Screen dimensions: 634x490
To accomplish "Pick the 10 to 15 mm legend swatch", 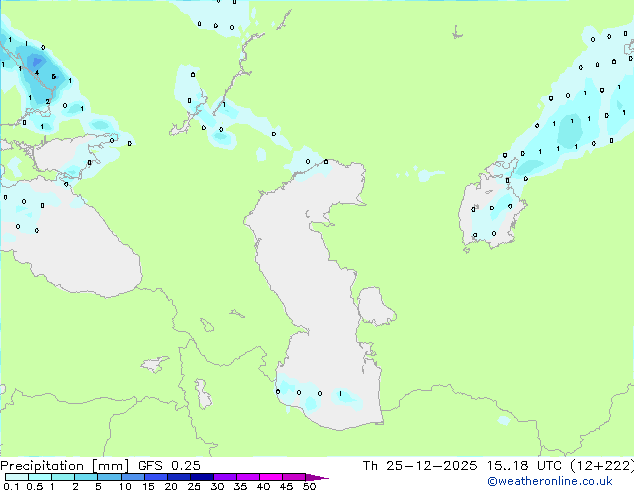I will pos(133,477).
